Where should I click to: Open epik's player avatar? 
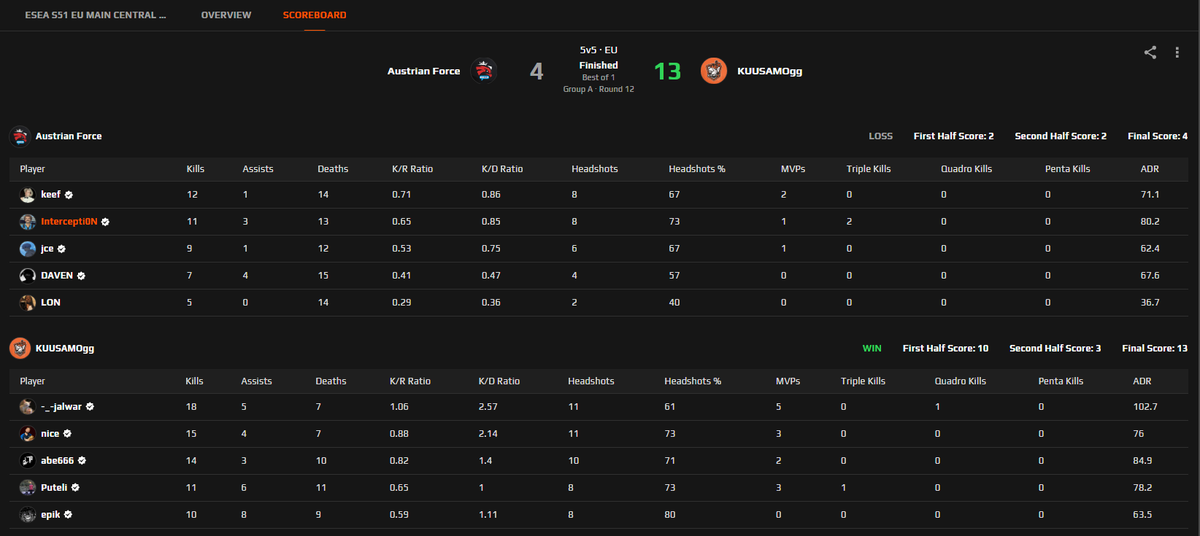point(27,514)
